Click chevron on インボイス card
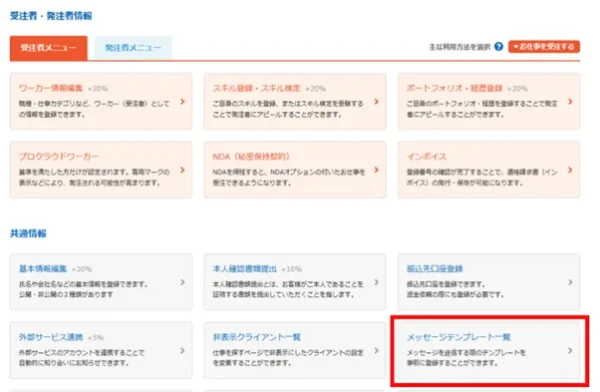Image resolution: width=600 pixels, height=392 pixels. pos(570,170)
